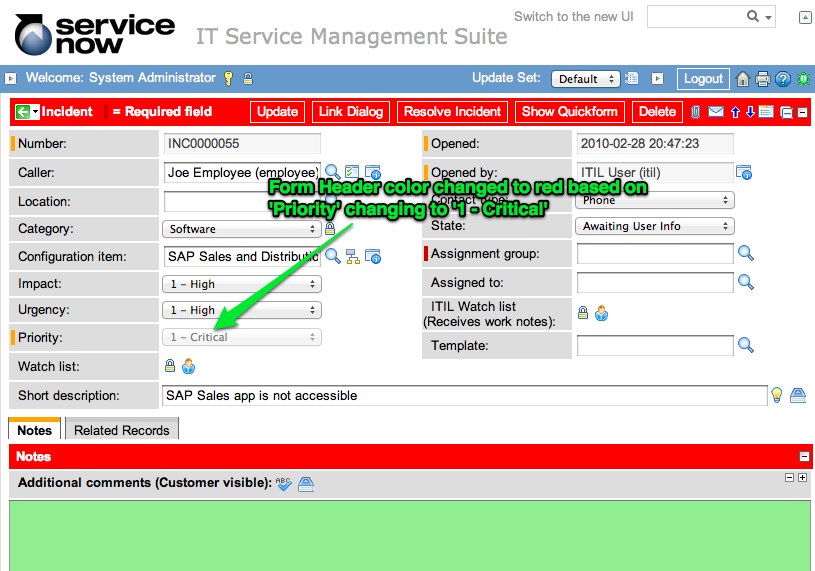Look up Configuration item with magnifier
This screenshot has height=571, width=815.
pos(332,256)
